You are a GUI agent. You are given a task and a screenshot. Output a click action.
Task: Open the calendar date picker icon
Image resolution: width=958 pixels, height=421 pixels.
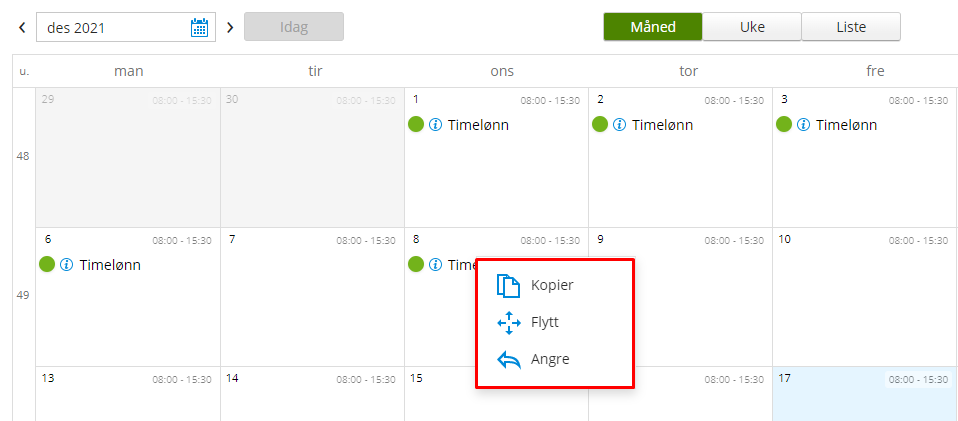(x=200, y=27)
